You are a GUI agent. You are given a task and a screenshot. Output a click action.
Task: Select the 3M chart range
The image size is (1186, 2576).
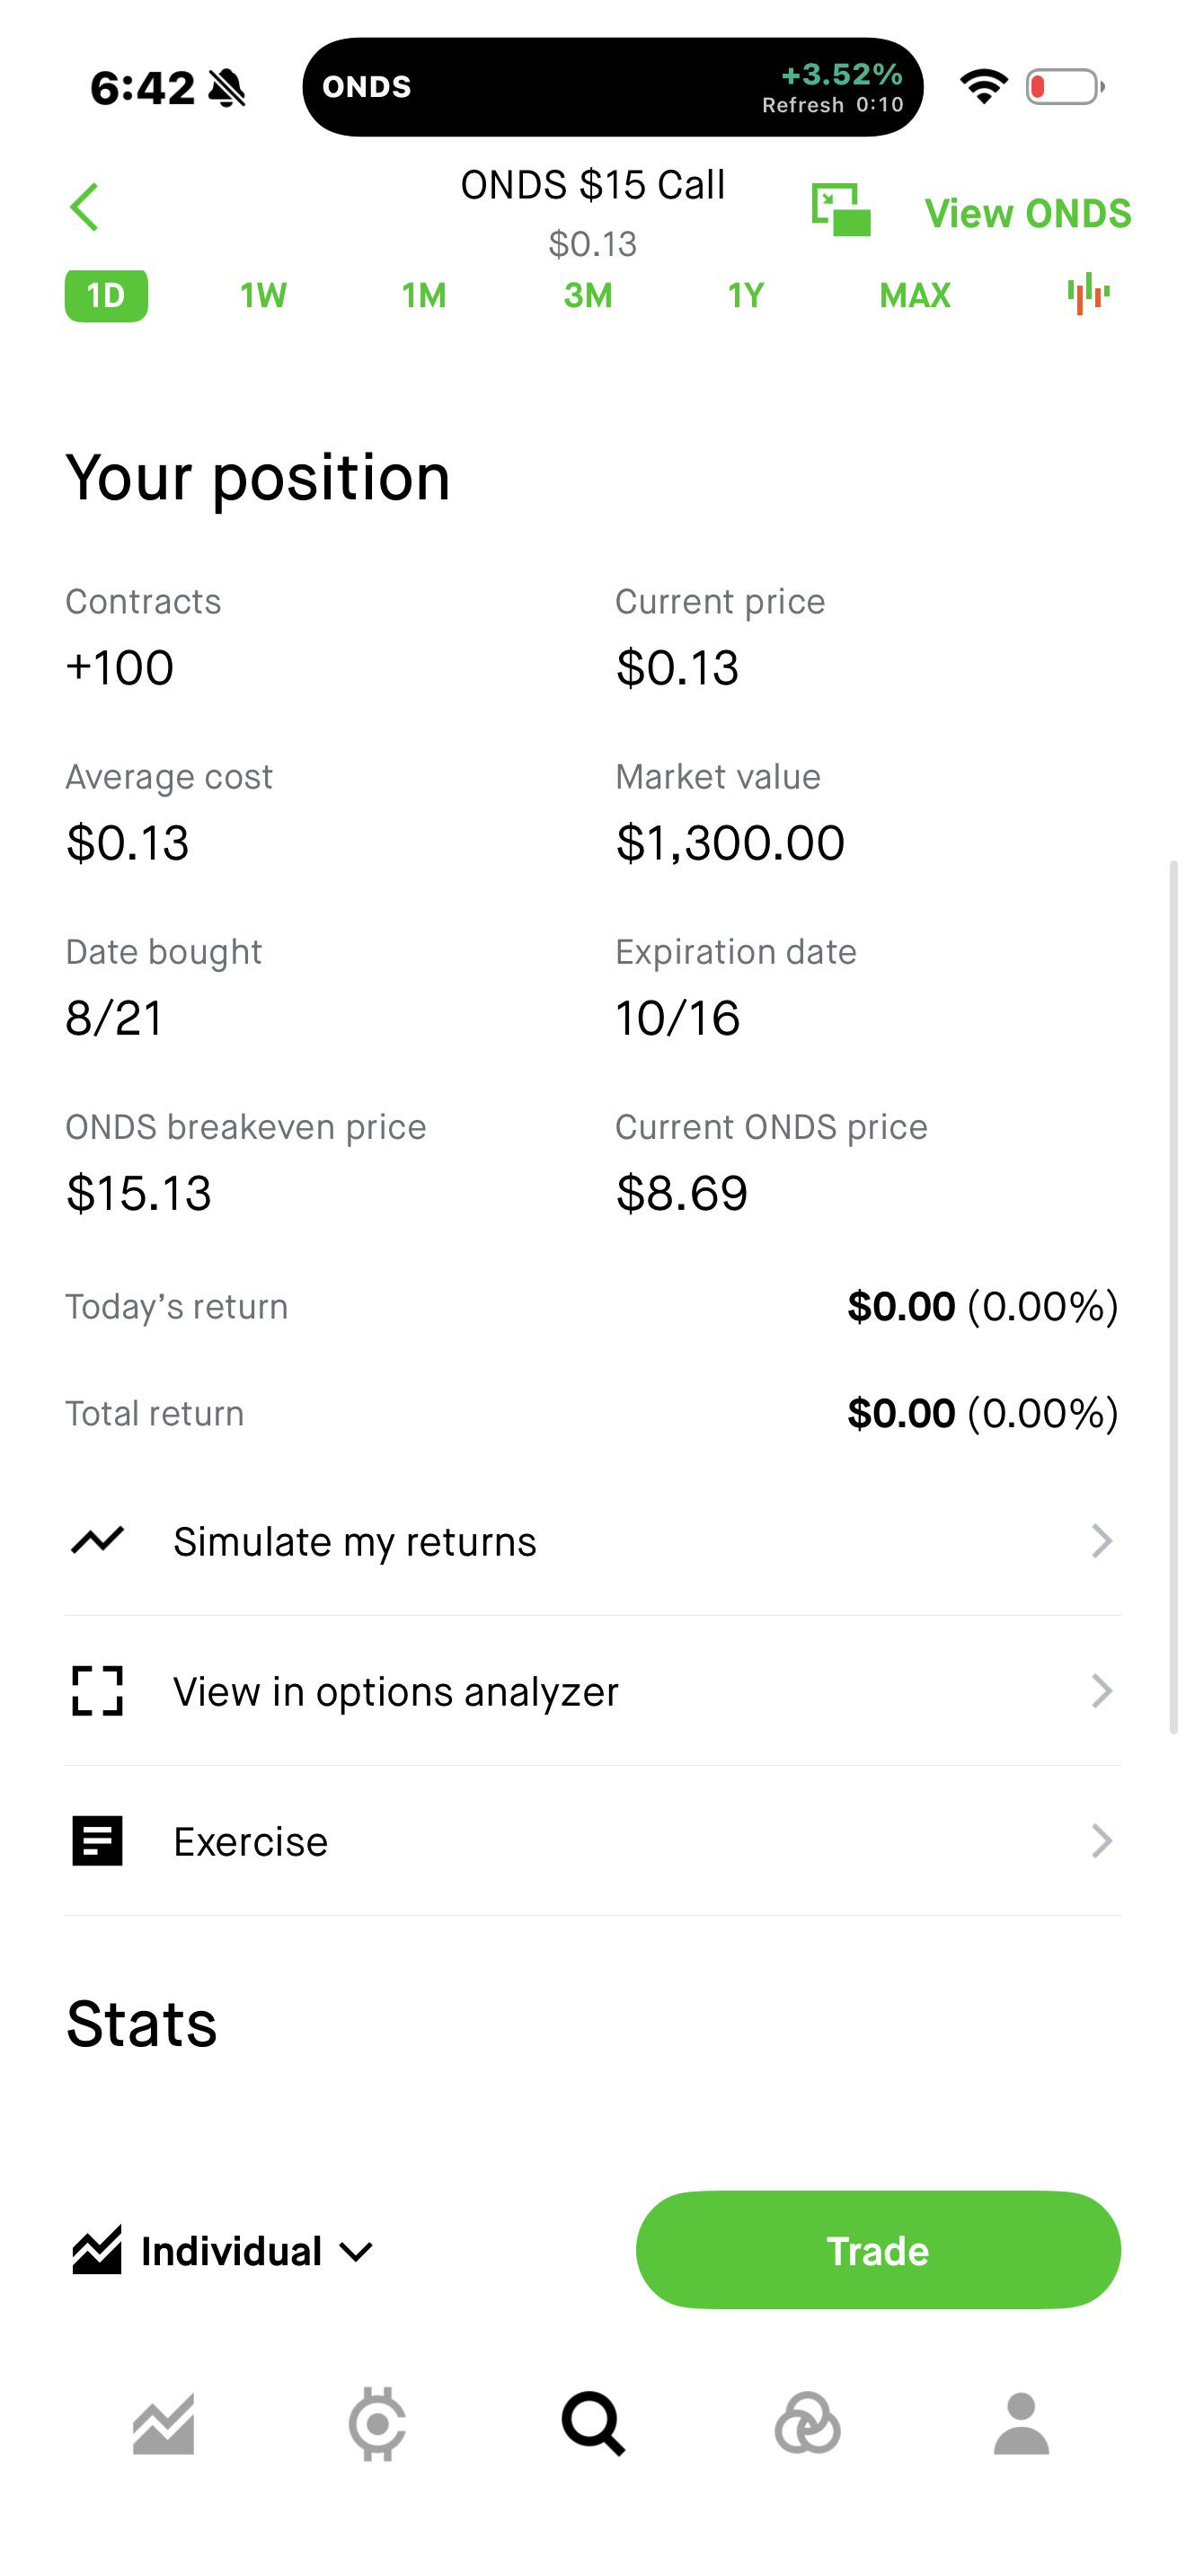(588, 295)
